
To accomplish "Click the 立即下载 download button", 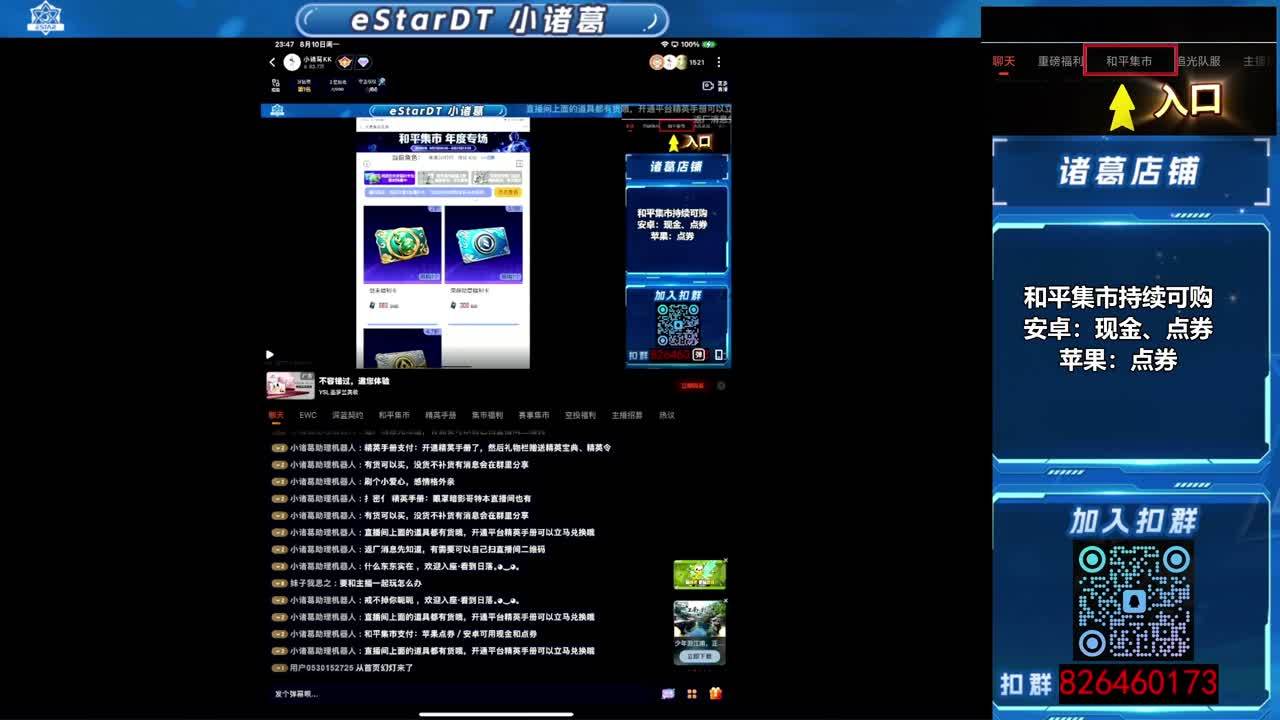I will pyautogui.click(x=699, y=657).
